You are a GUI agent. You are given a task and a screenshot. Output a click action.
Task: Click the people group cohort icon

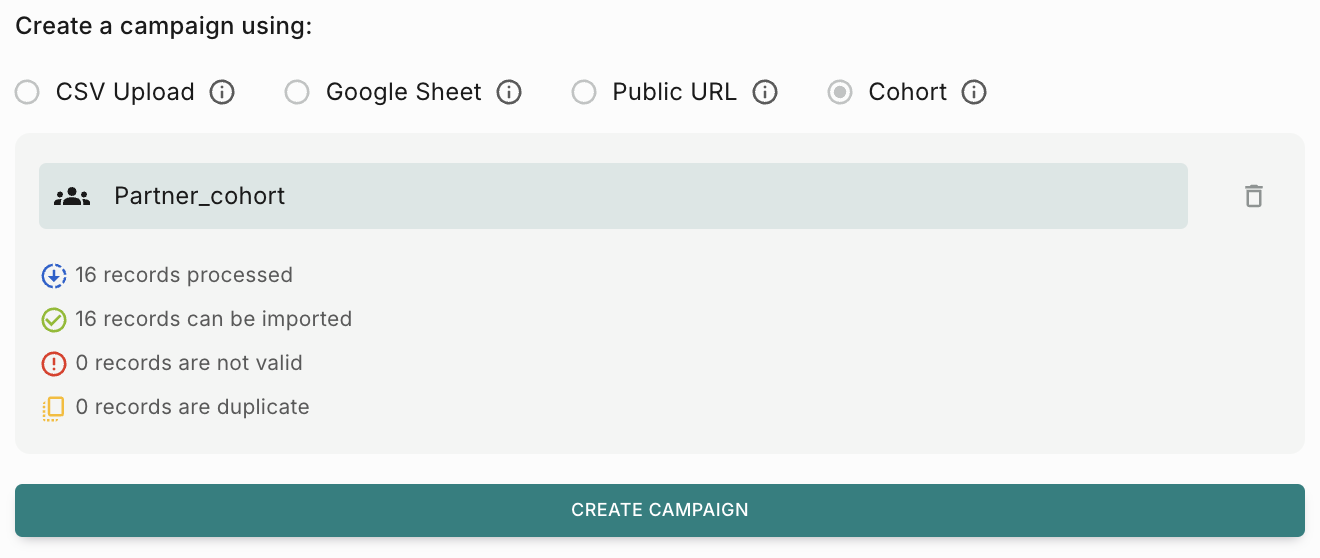click(72, 196)
